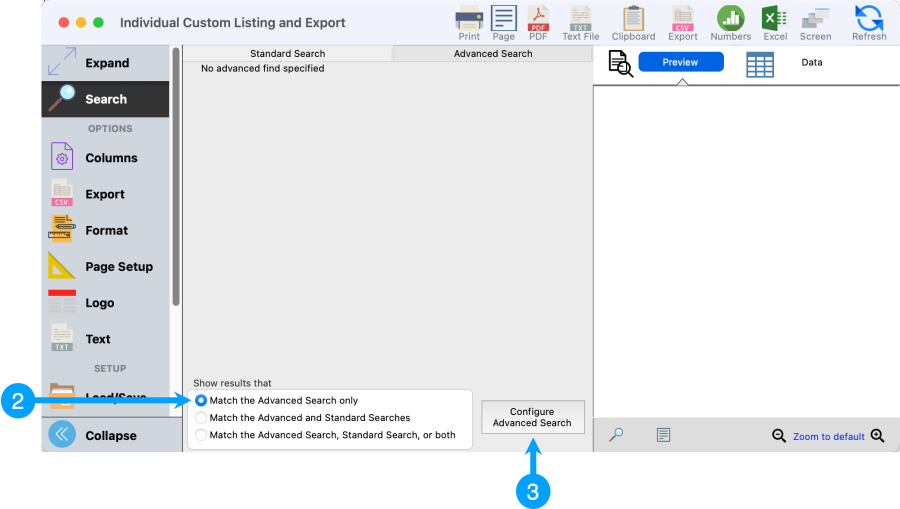Click Zoom to default link

point(828,437)
